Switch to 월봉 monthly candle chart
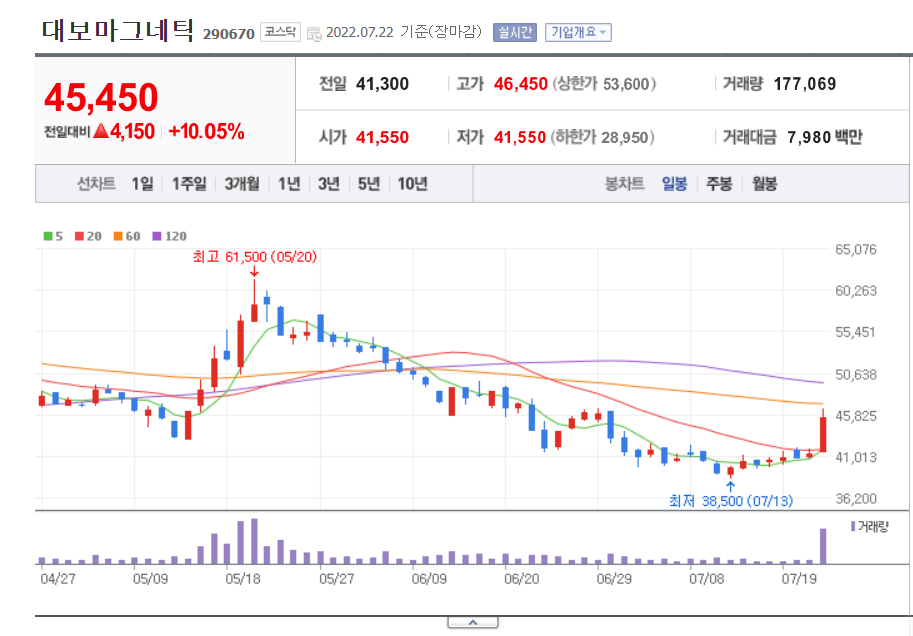 (x=765, y=184)
